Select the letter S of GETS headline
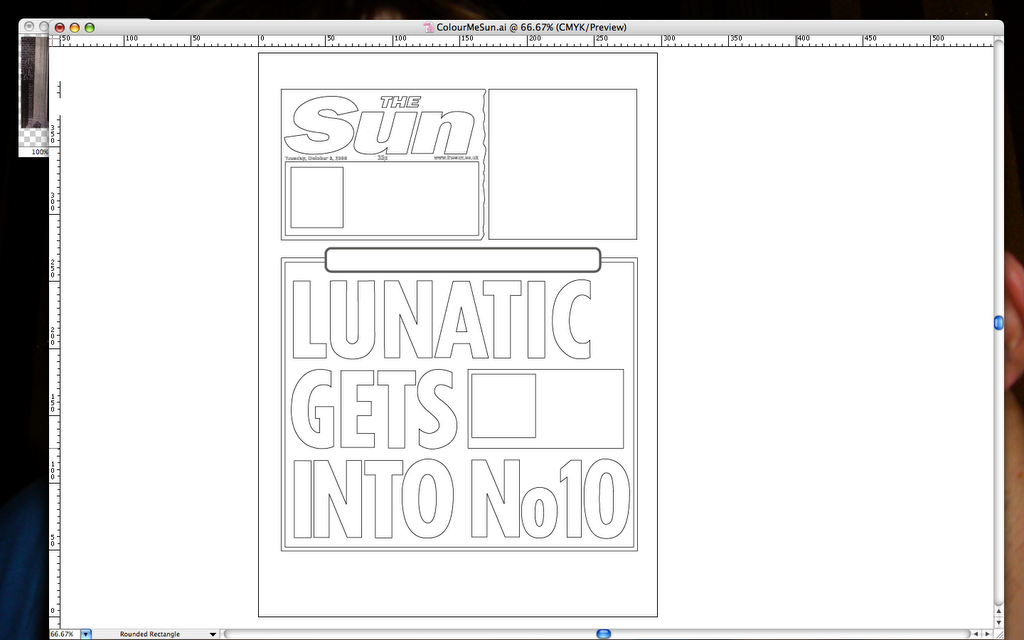Image resolution: width=1024 pixels, height=640 pixels. click(x=436, y=409)
